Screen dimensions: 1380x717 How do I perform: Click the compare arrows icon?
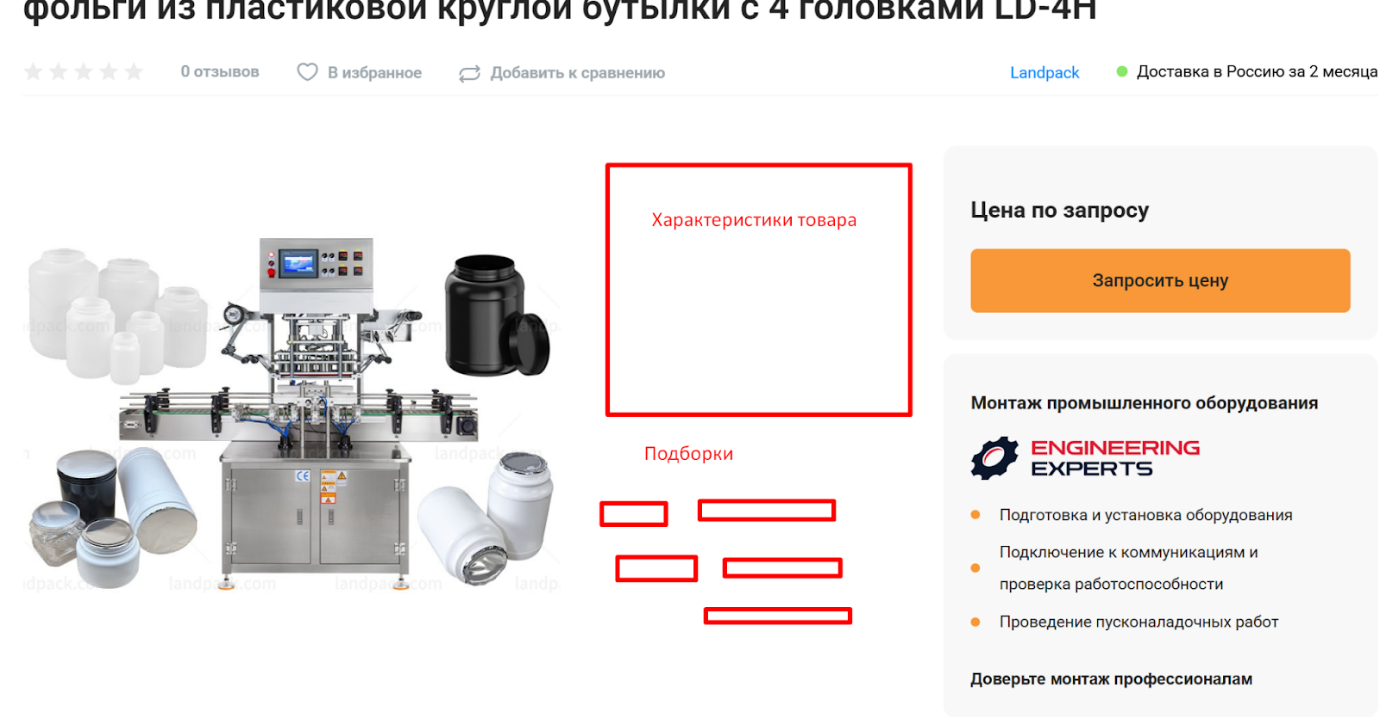[x=469, y=73]
